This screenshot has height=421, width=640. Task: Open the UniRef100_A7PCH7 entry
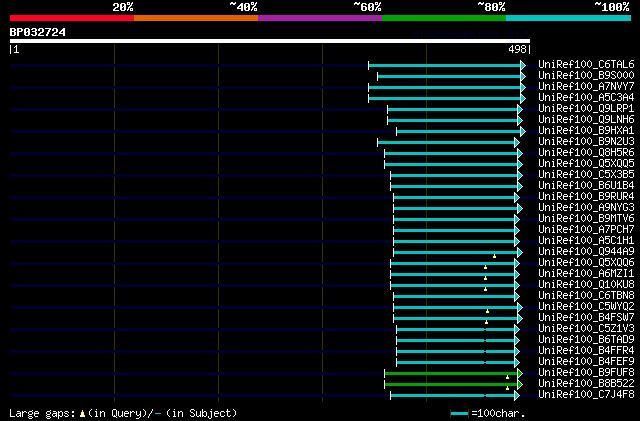[586, 230]
